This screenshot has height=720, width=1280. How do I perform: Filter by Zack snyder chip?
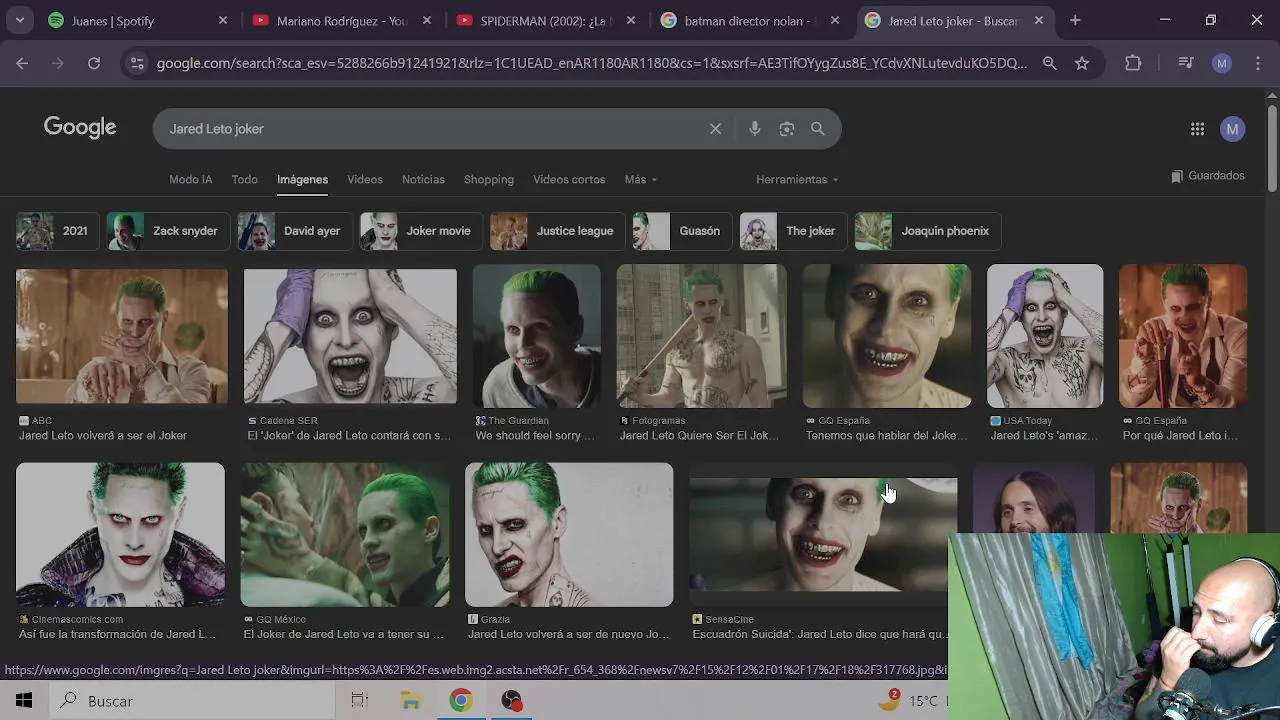169,231
